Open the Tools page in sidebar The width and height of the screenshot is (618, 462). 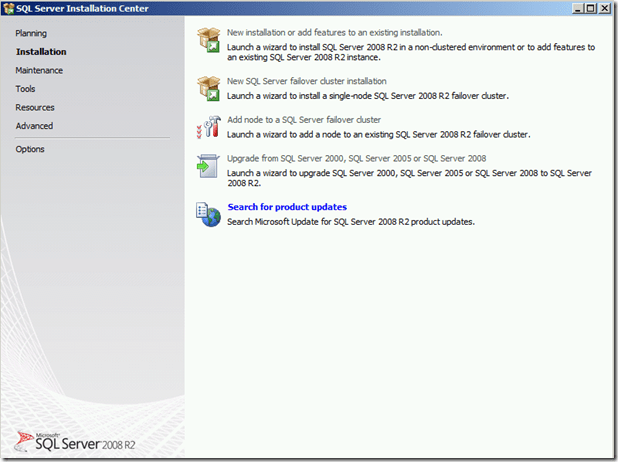(x=26, y=89)
